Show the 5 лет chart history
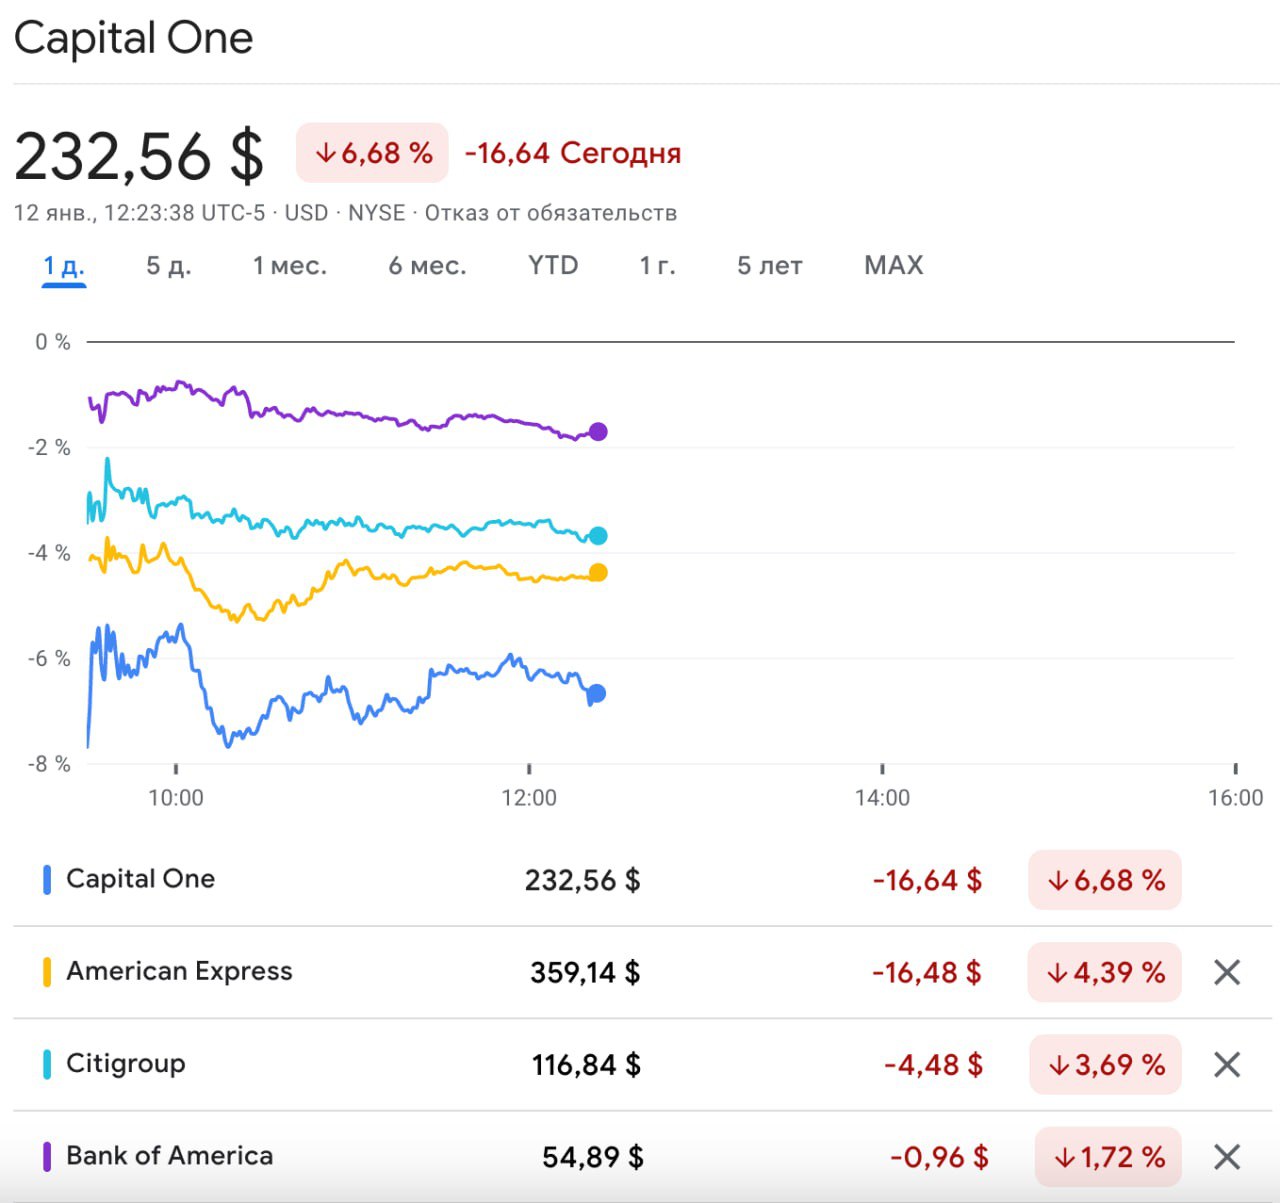 pos(769,266)
